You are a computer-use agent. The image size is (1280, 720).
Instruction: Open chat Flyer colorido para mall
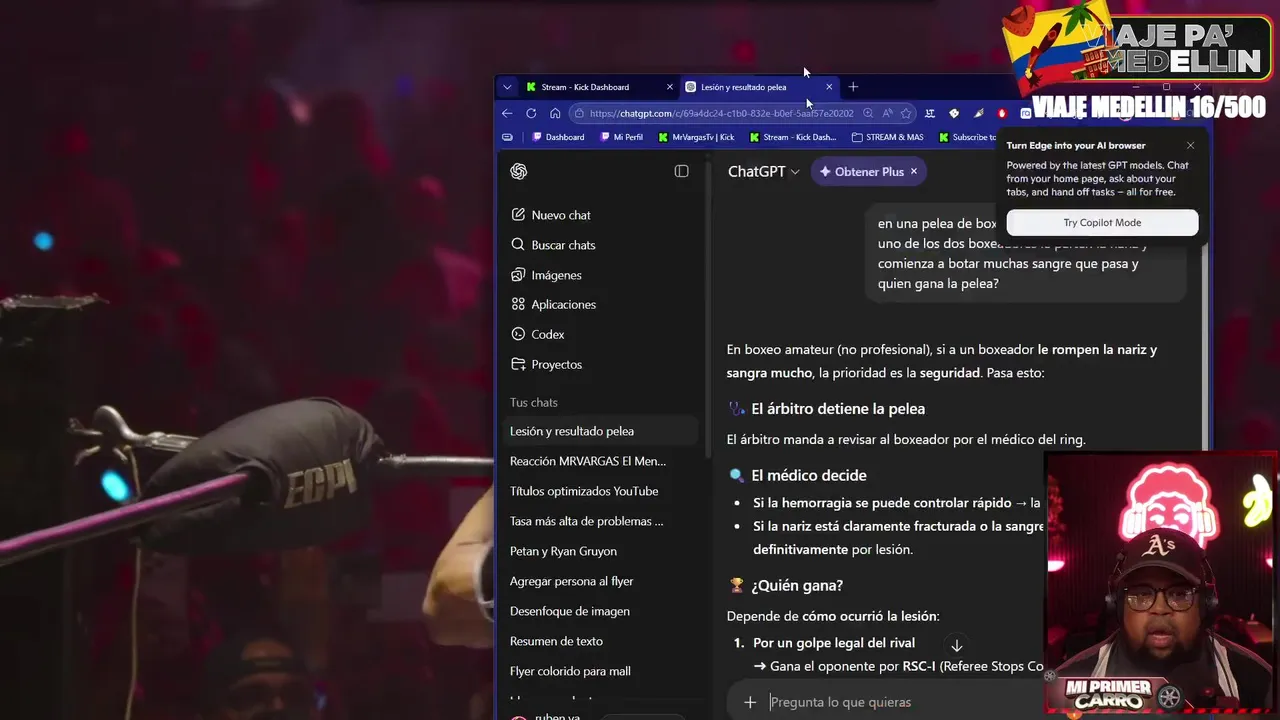600,671
